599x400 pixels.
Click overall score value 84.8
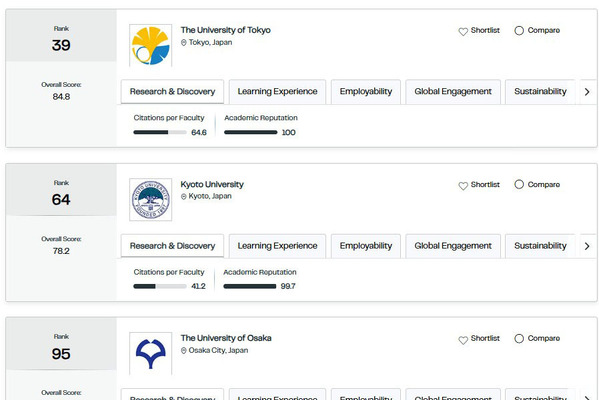coord(61,97)
